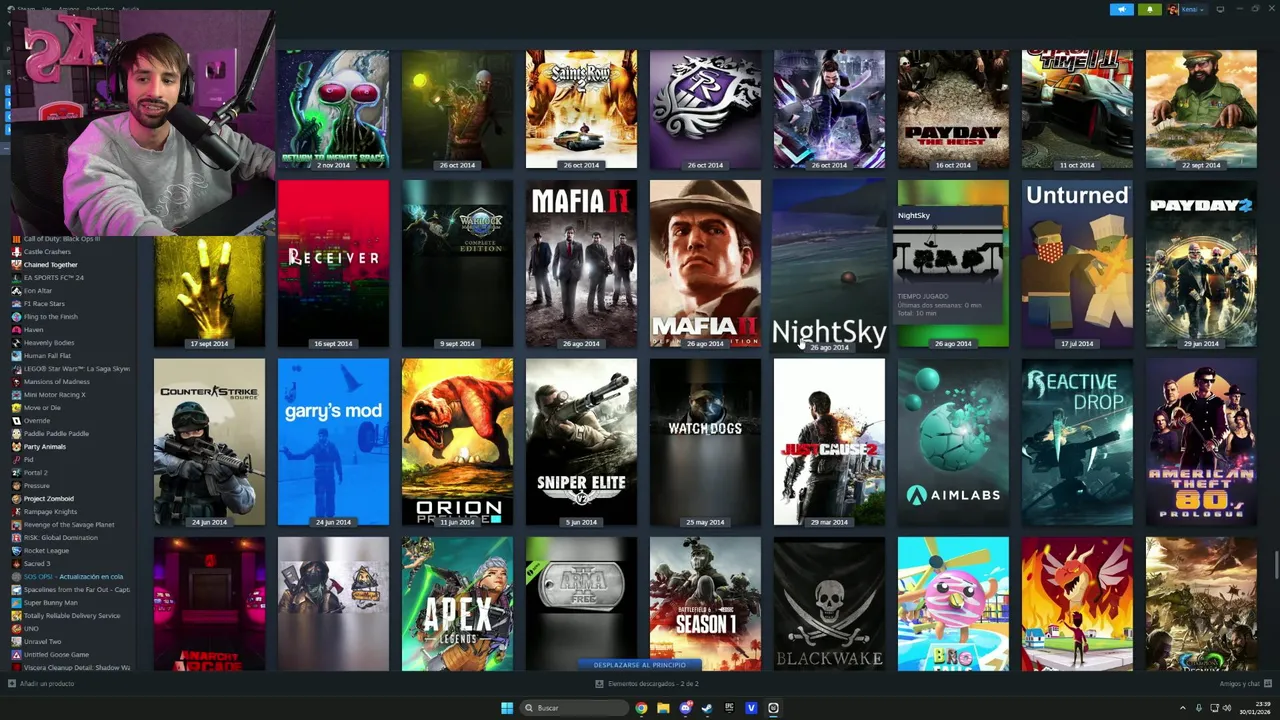Open Epic Games Launcher from taskbar
1280x720 pixels.
(729, 708)
